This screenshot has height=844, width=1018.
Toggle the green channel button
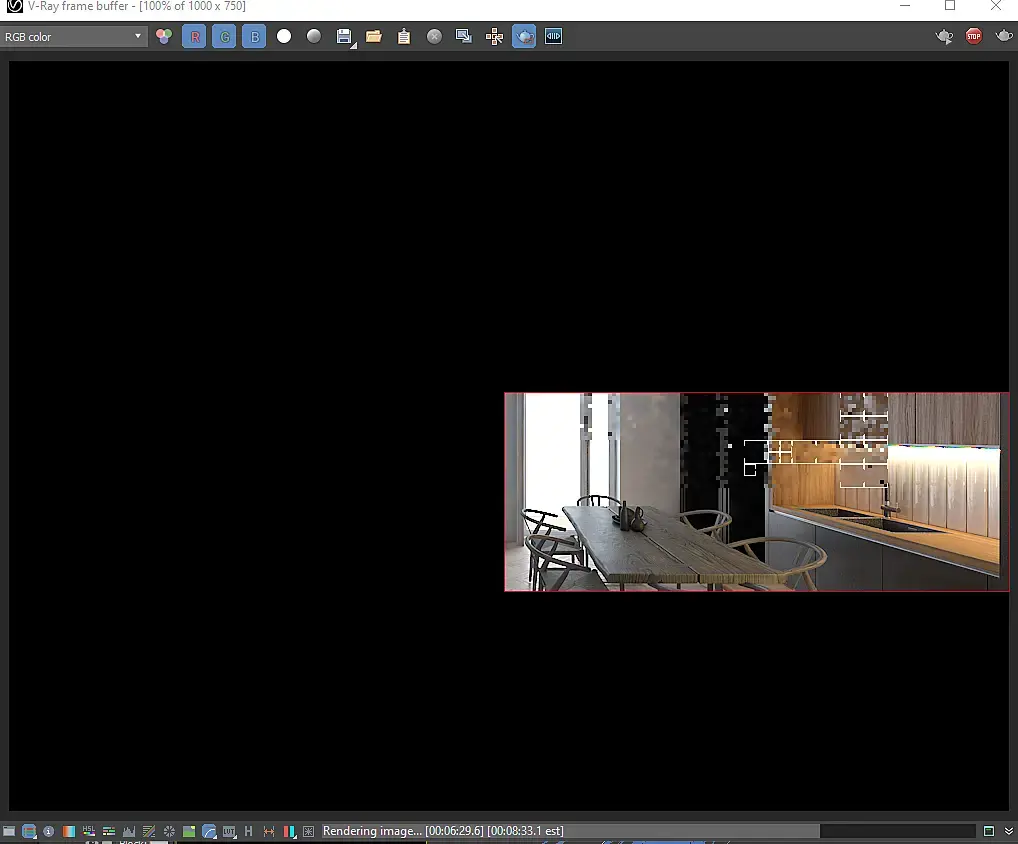tap(224, 36)
